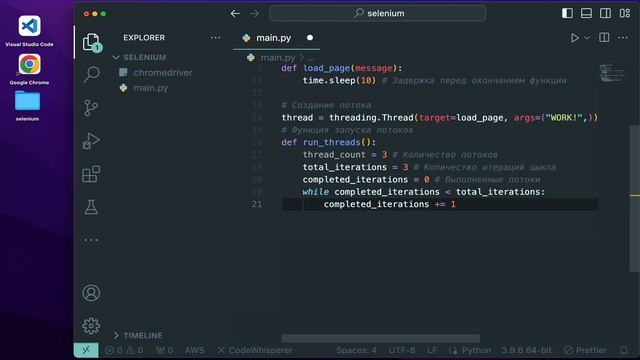
Task: Click the EXPLORER panel title
Action: [144, 38]
